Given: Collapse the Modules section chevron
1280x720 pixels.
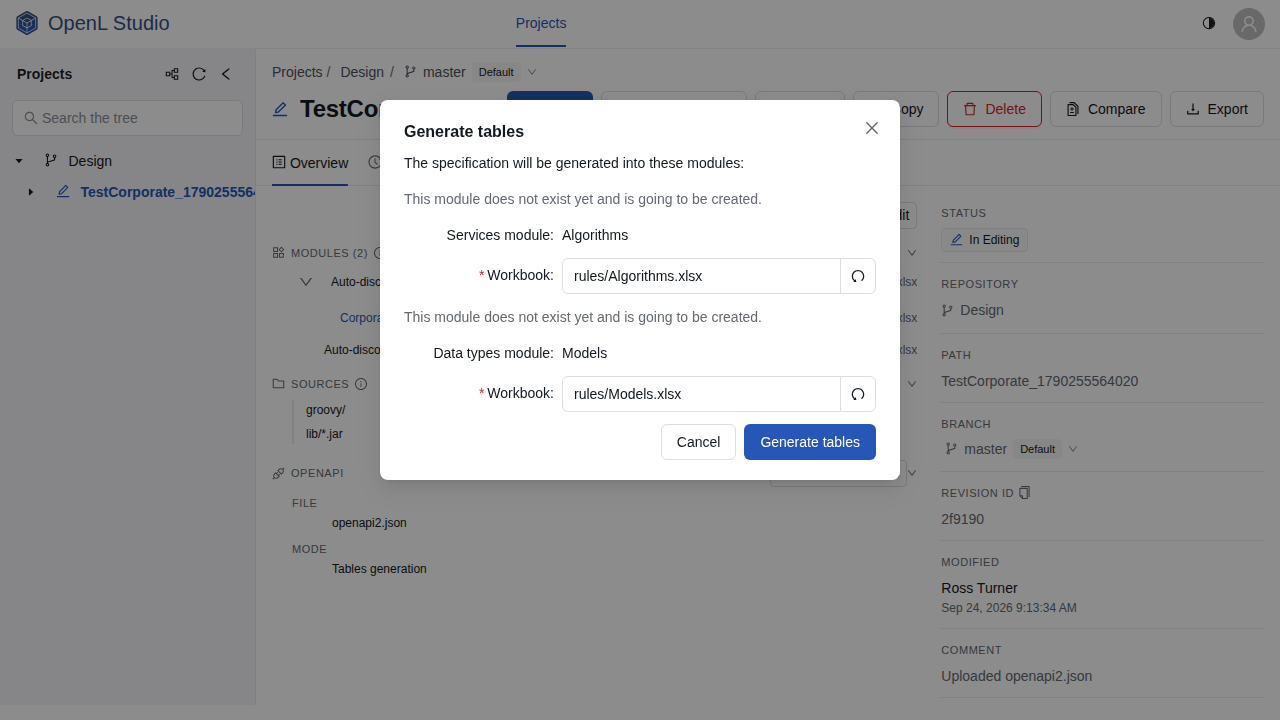Looking at the screenshot, I should [x=912, y=253].
